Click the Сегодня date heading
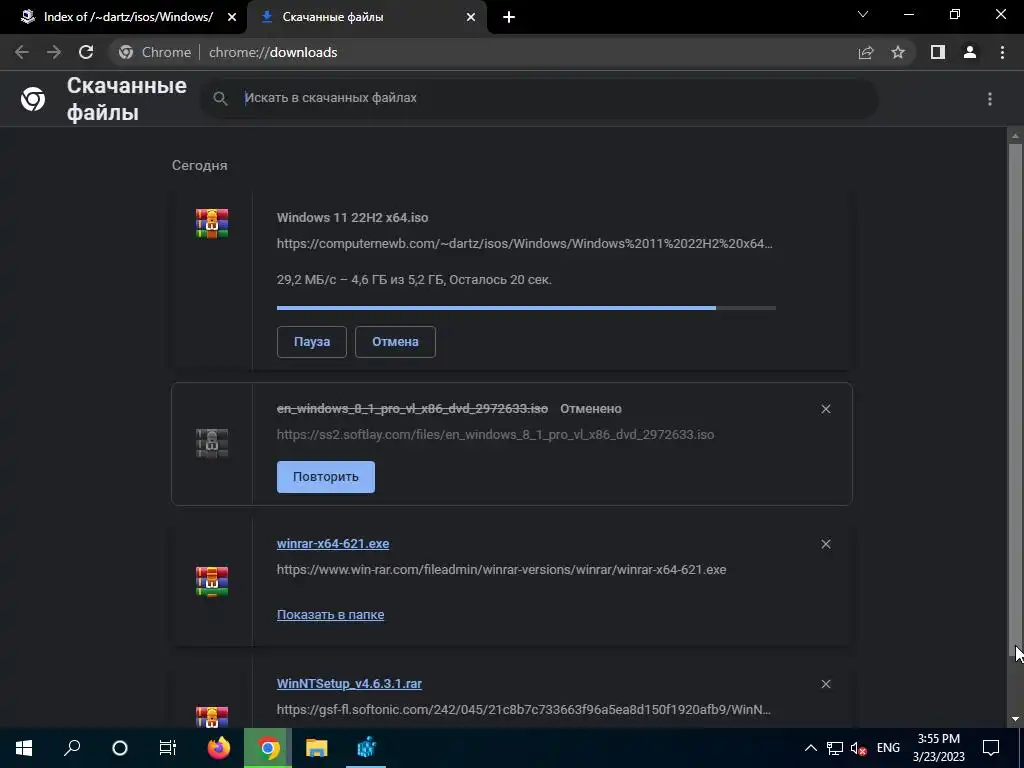The image size is (1024, 768). [200, 165]
